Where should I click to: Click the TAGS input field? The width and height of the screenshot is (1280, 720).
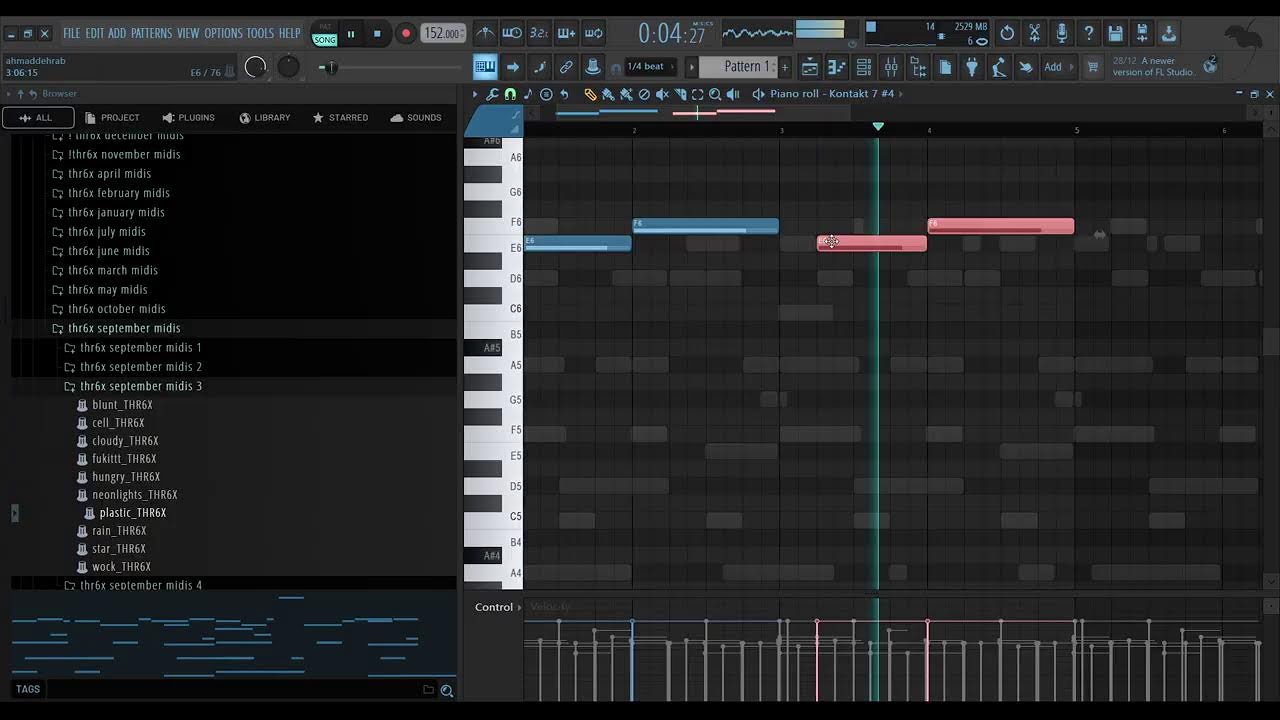[232, 690]
